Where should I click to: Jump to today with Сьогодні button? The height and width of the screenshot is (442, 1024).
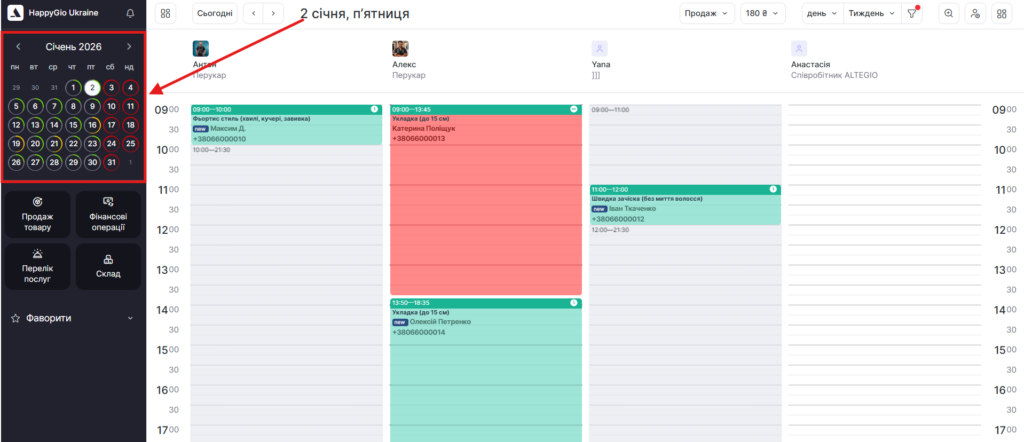point(215,13)
